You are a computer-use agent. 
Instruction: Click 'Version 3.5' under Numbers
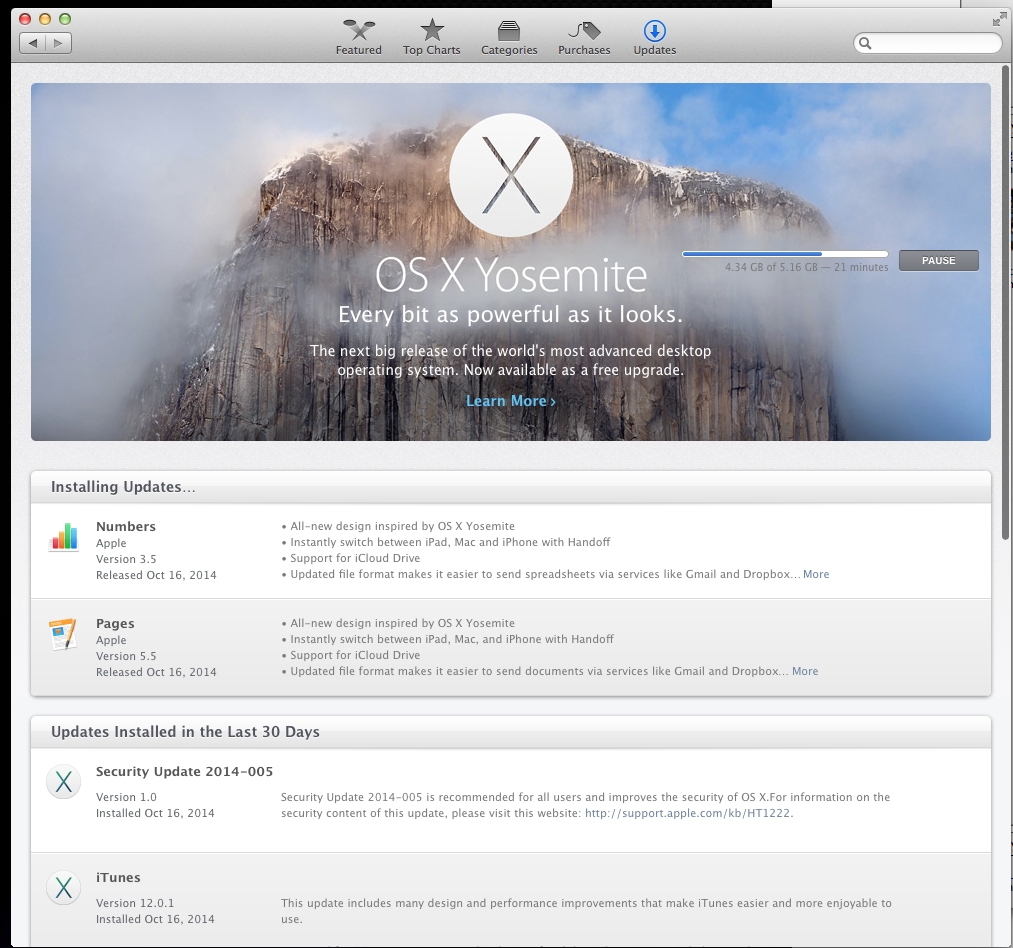click(126, 559)
